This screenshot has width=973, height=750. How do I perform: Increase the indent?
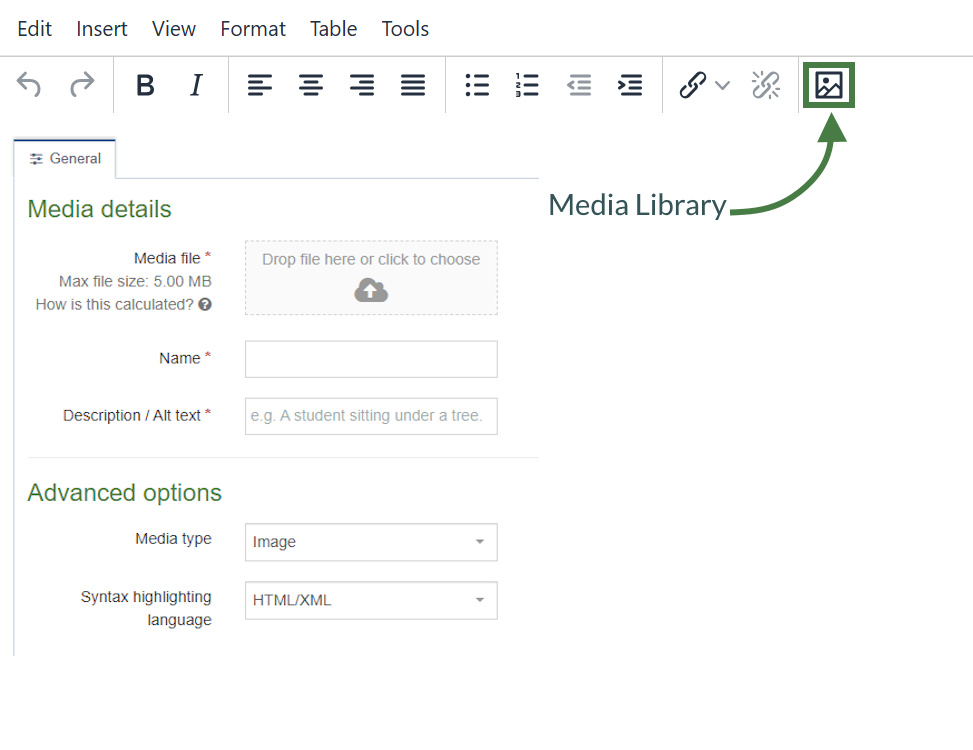(x=630, y=85)
